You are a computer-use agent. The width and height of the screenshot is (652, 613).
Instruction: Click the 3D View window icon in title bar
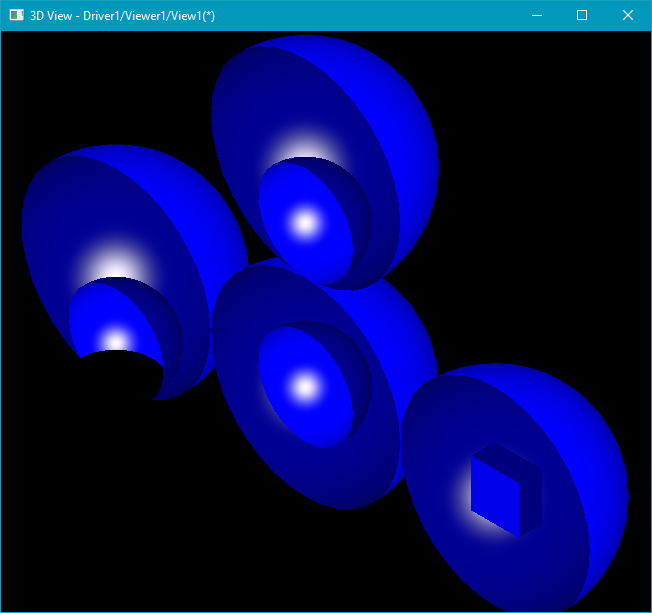(x=16, y=16)
